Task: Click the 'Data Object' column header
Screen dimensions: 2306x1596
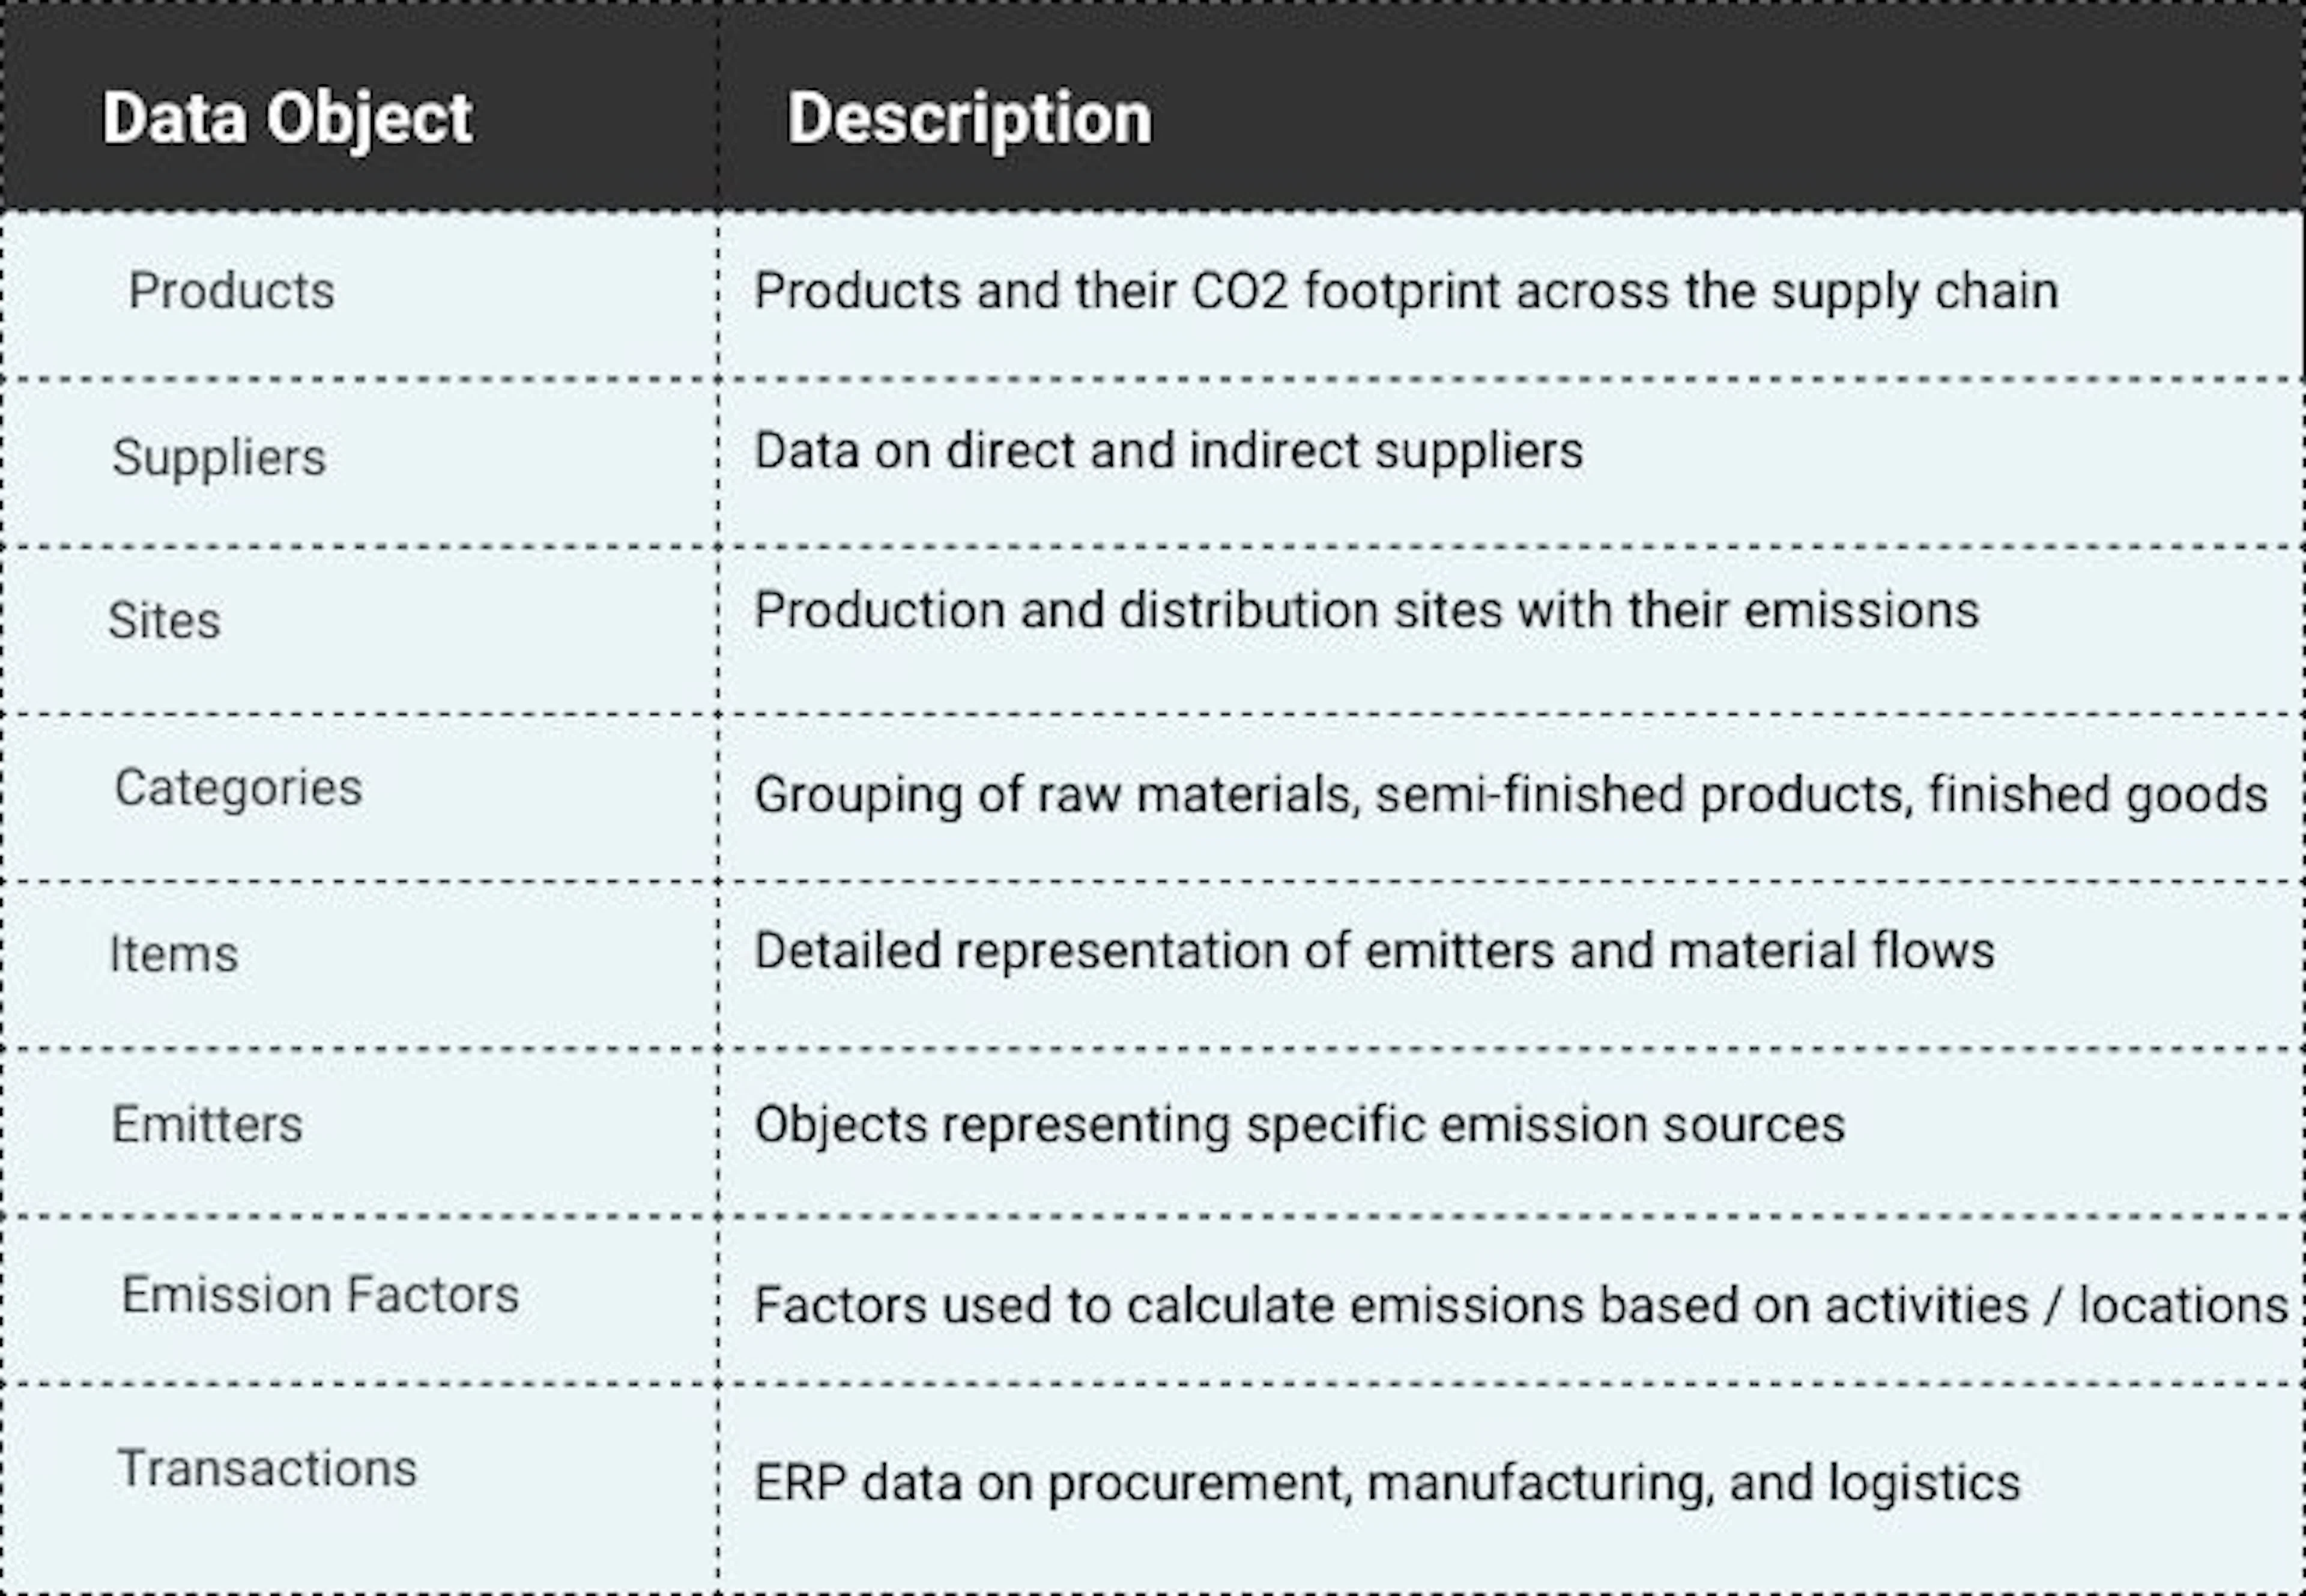Action: click(287, 119)
